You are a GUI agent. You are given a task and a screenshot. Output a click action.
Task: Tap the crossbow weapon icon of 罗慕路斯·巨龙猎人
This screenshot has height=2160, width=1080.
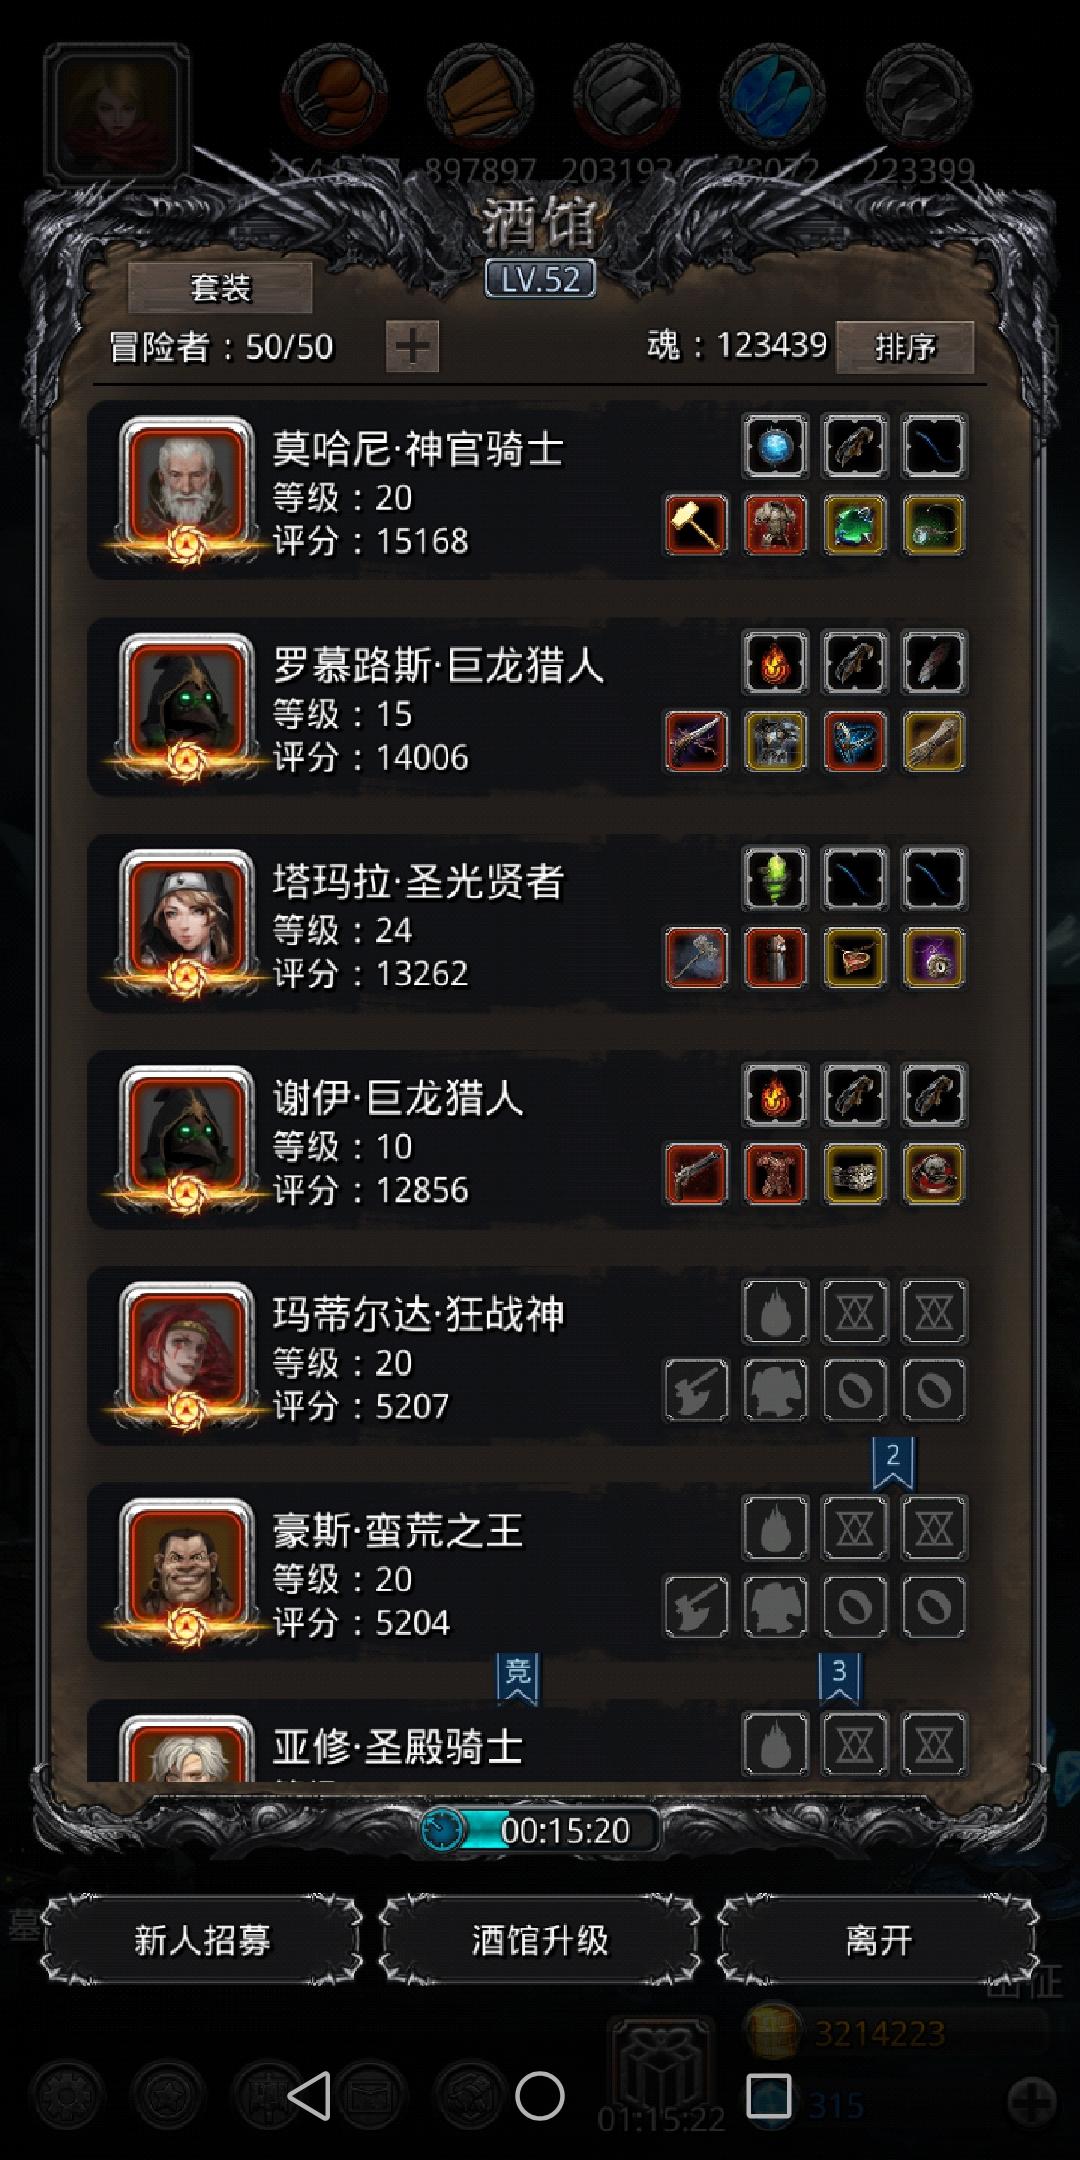point(696,741)
